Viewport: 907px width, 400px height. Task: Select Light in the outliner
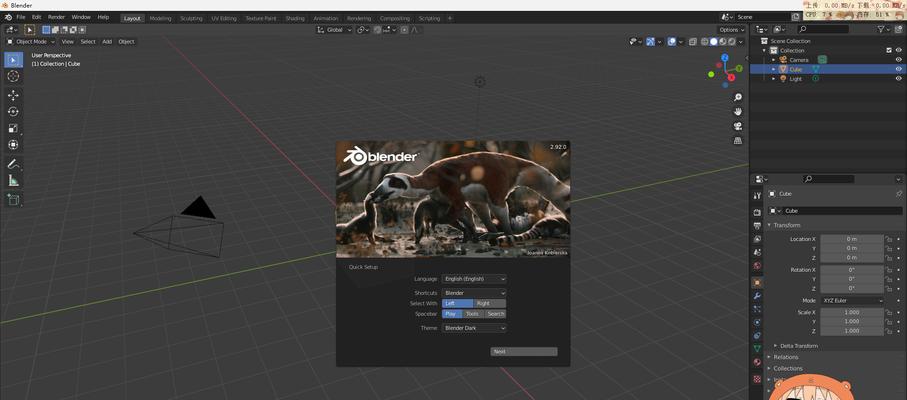[x=795, y=79]
